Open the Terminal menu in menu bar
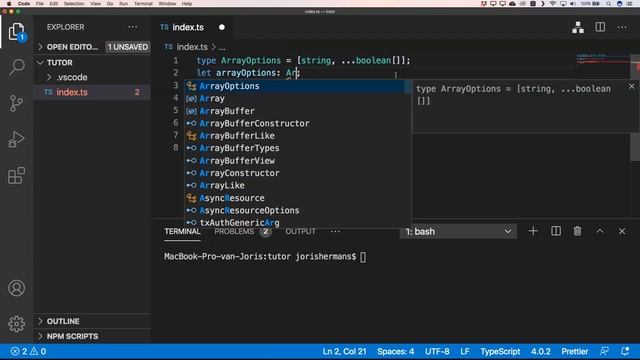Viewport: 640px width, 360px height. pos(143,4)
